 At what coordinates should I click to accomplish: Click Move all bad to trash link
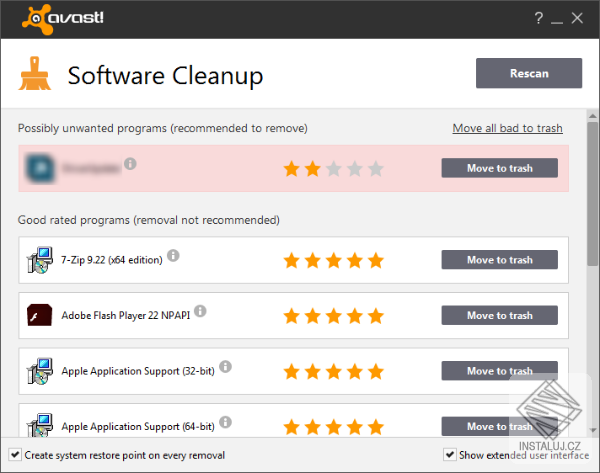(507, 128)
